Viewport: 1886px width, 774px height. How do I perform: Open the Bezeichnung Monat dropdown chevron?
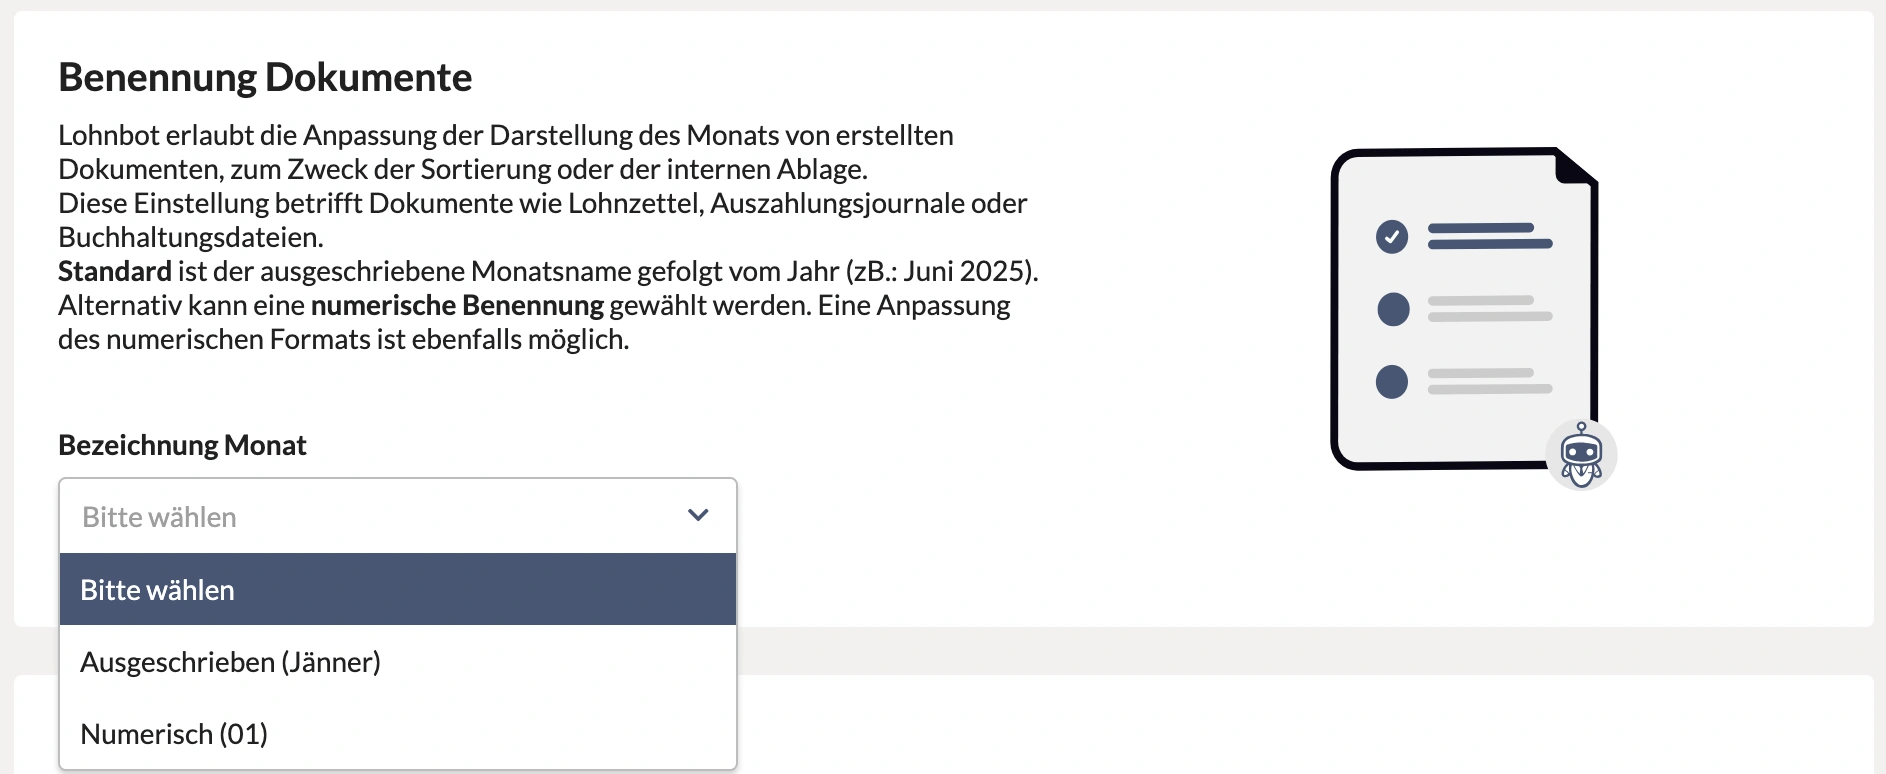point(698,515)
